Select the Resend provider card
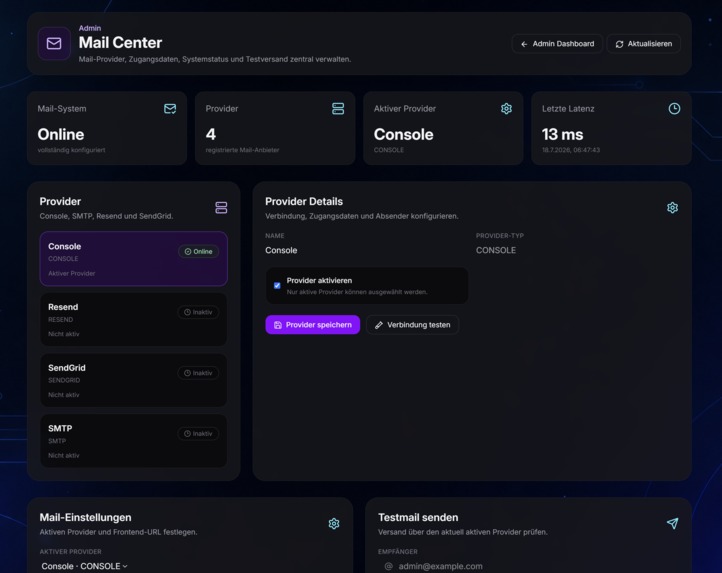The image size is (722, 573). tap(134, 320)
